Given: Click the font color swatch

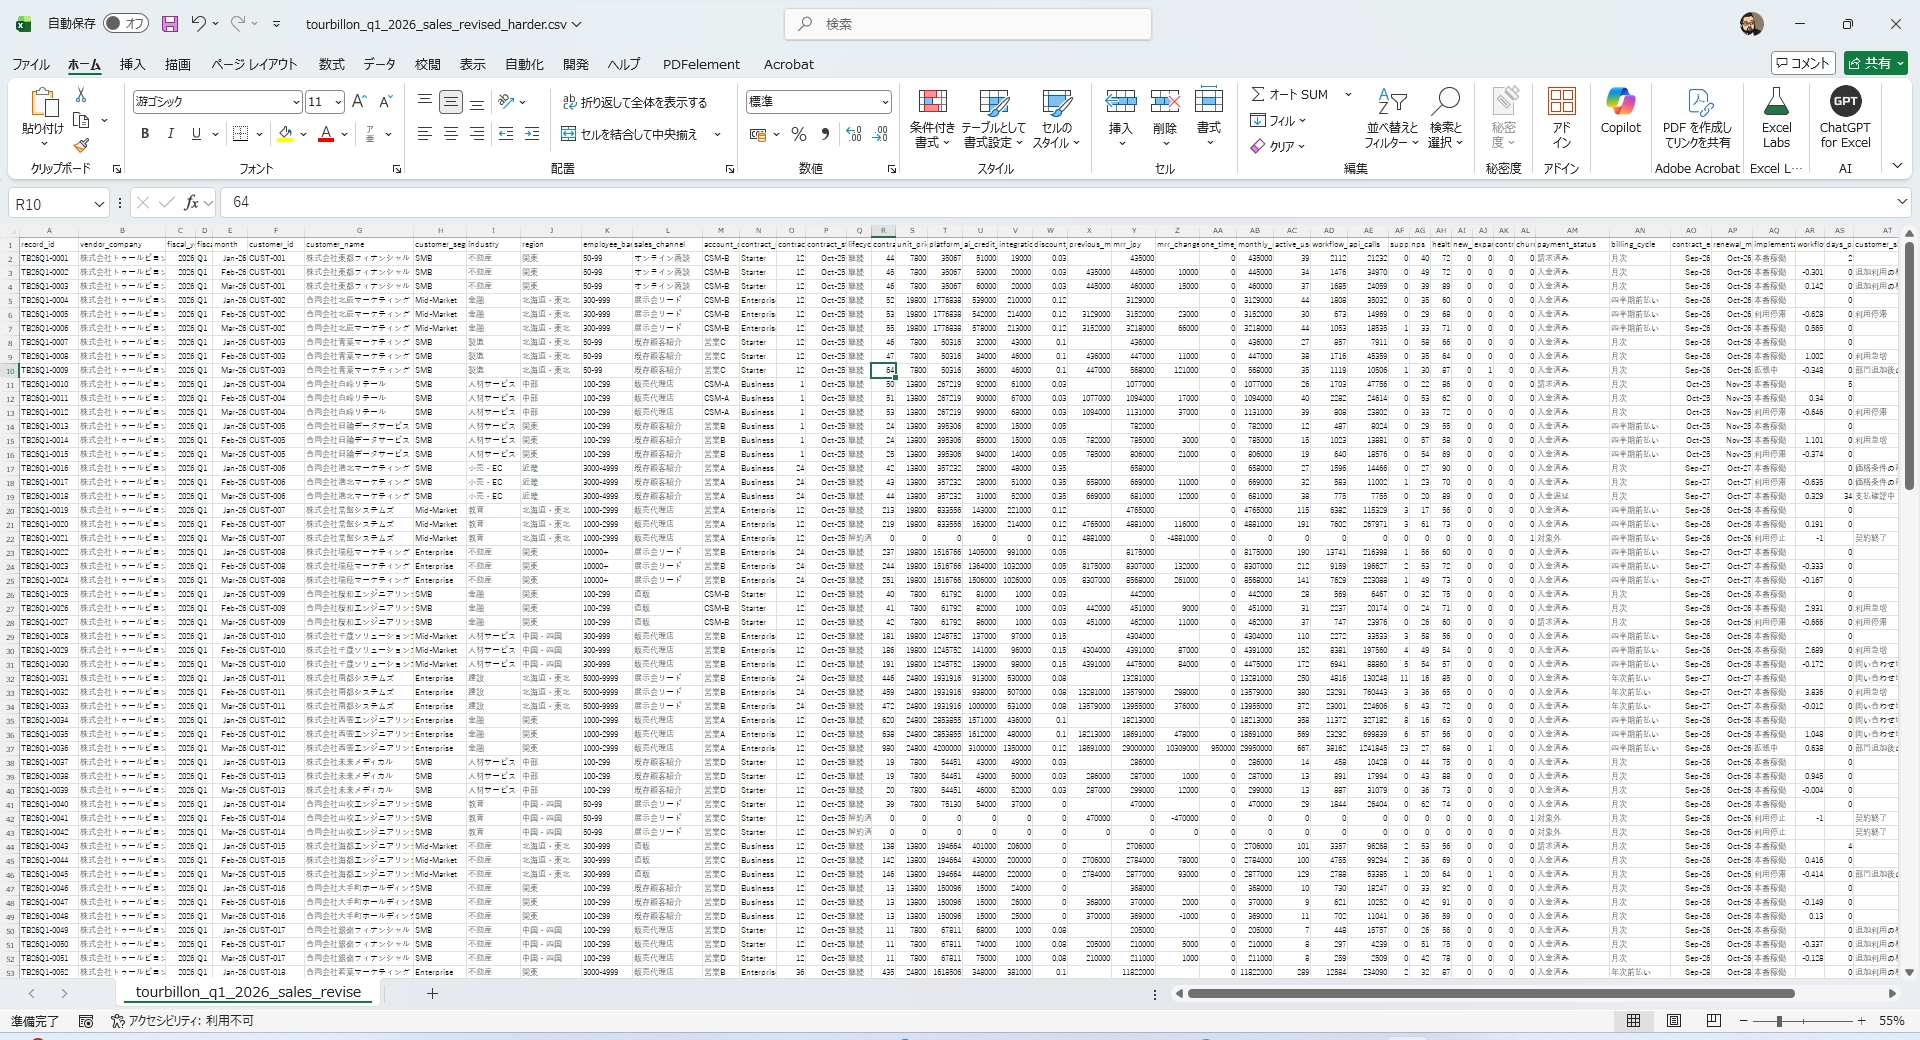Looking at the screenshot, I should tap(325, 134).
